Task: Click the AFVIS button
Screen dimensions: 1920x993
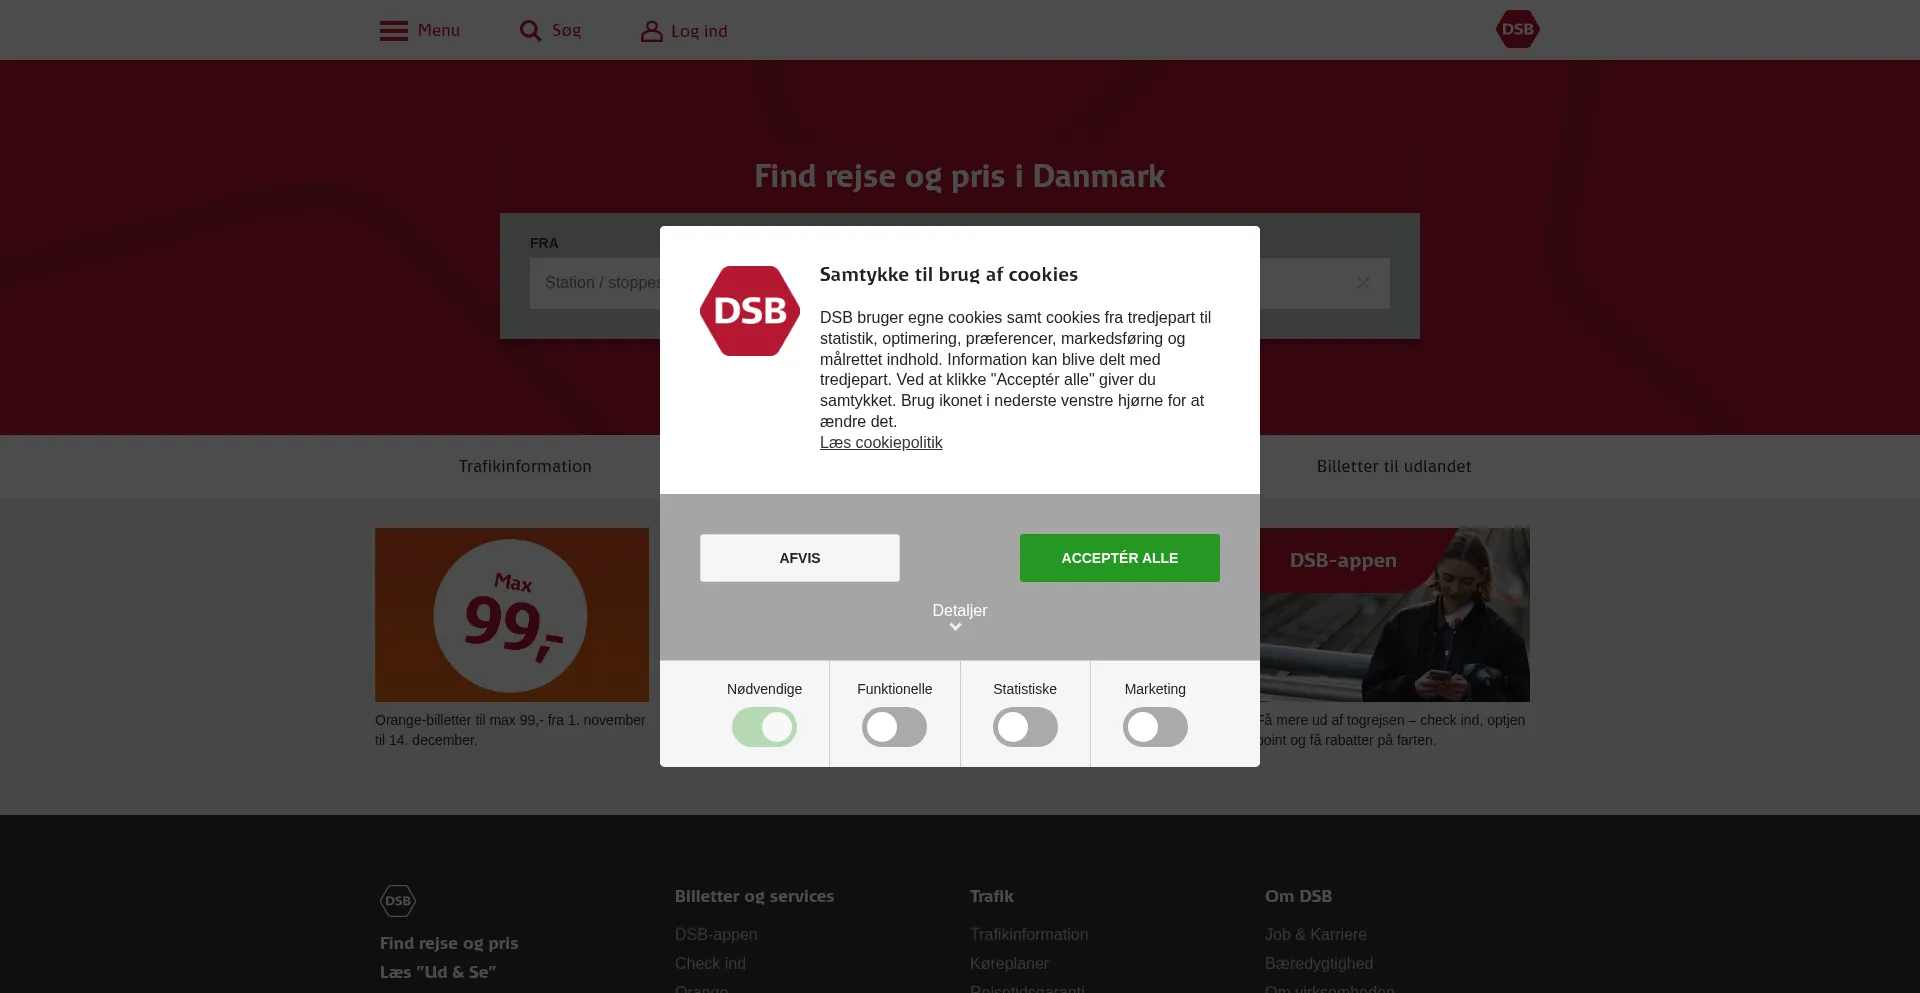Action: tap(800, 558)
